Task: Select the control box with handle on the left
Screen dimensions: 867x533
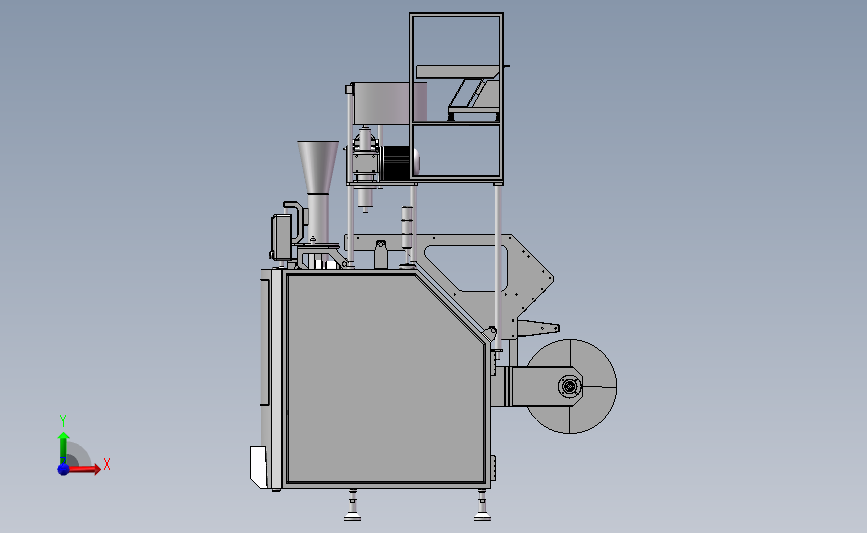Action: (x=282, y=237)
